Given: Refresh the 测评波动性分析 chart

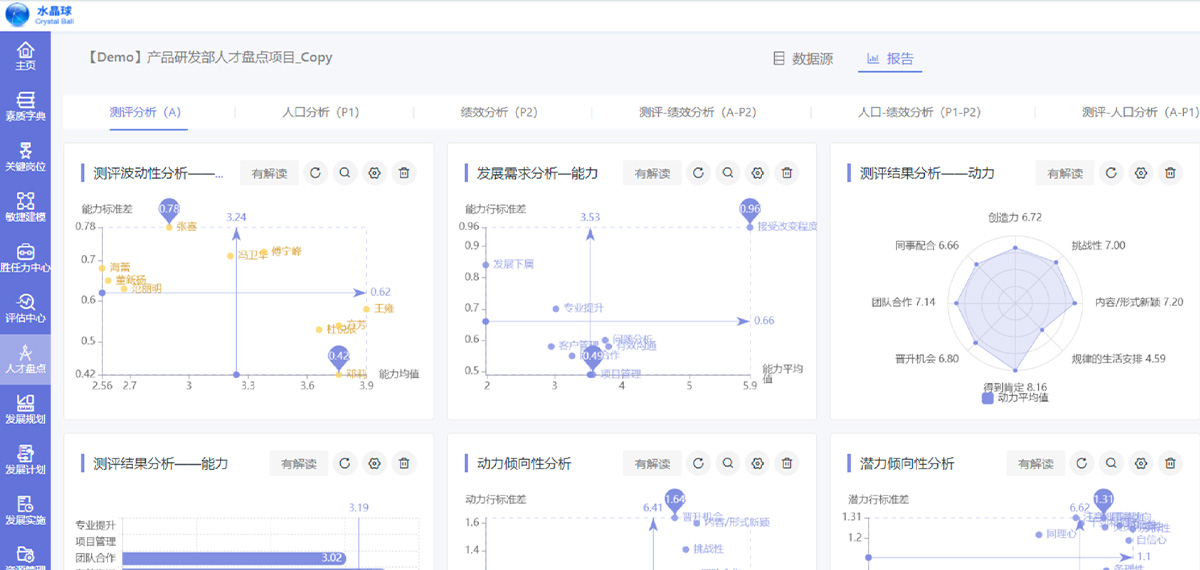Looking at the screenshot, I should point(315,173).
